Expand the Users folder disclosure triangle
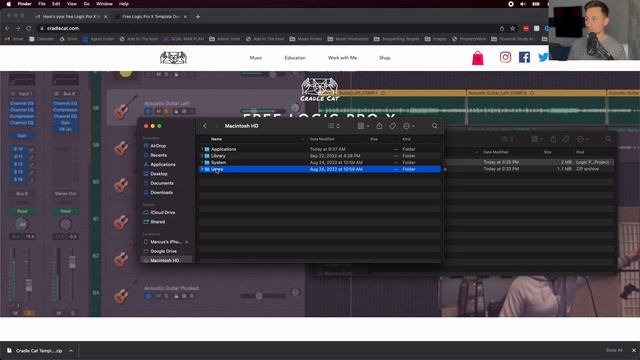 202,169
